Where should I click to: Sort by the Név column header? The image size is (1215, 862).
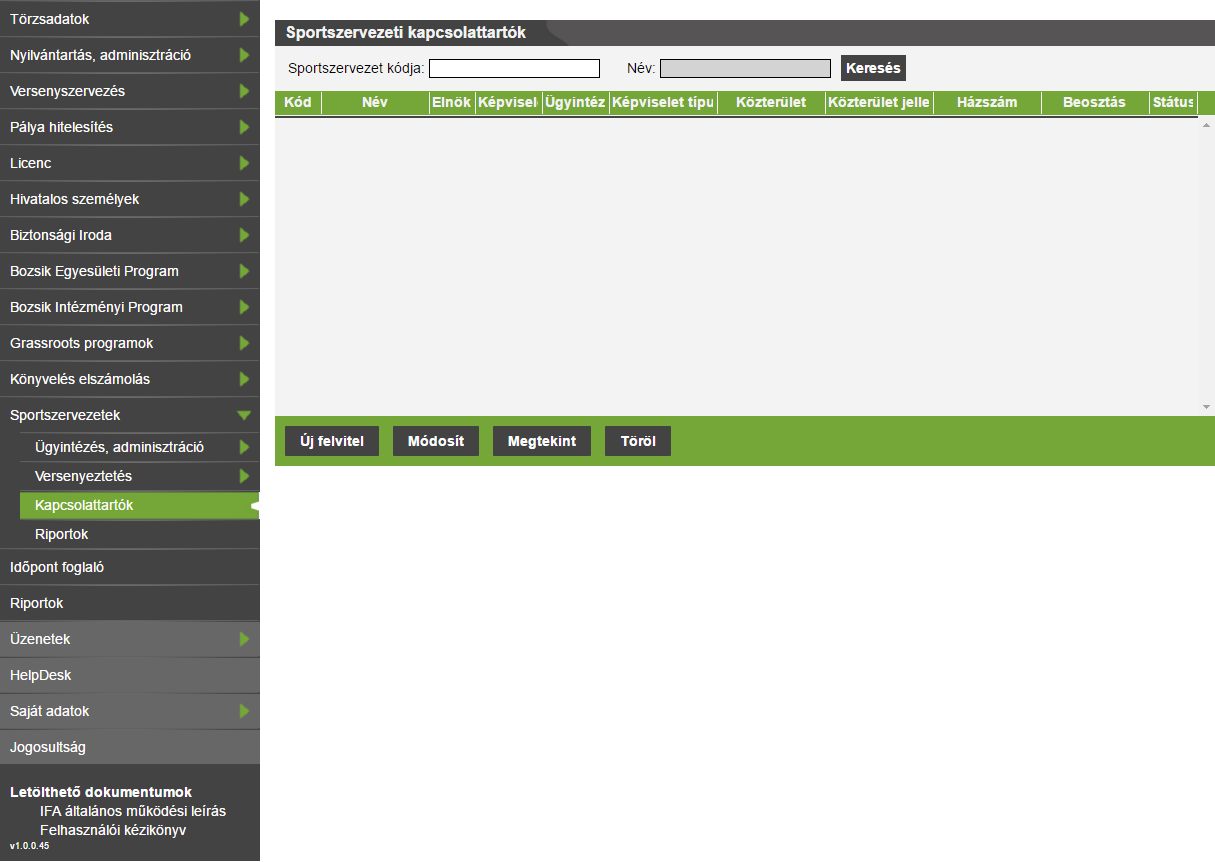pos(375,102)
